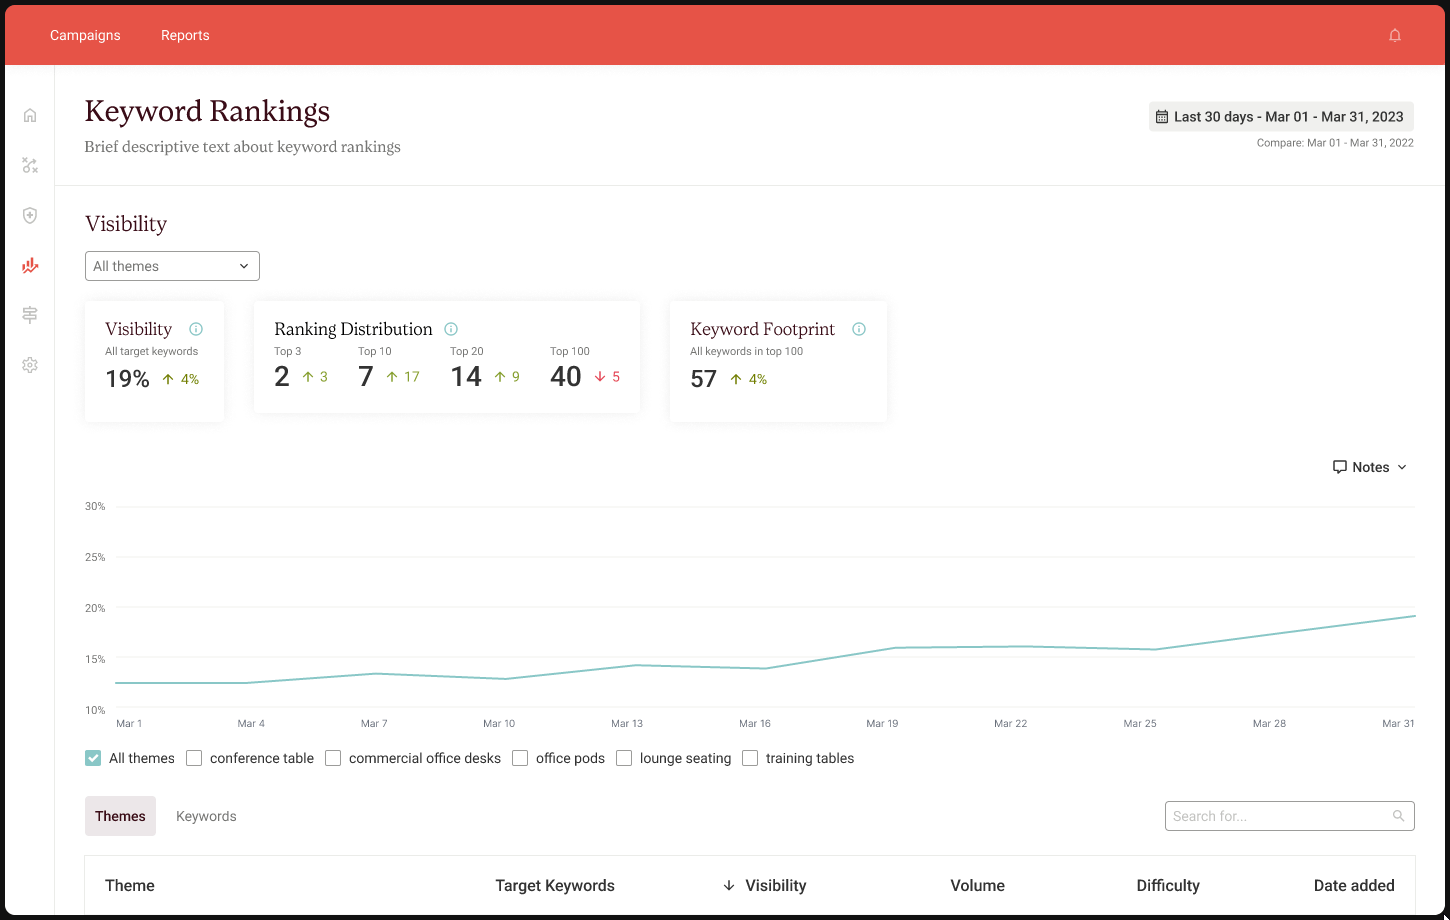Click the Keyword Footprint value 57
This screenshot has width=1450, height=920.
704,379
